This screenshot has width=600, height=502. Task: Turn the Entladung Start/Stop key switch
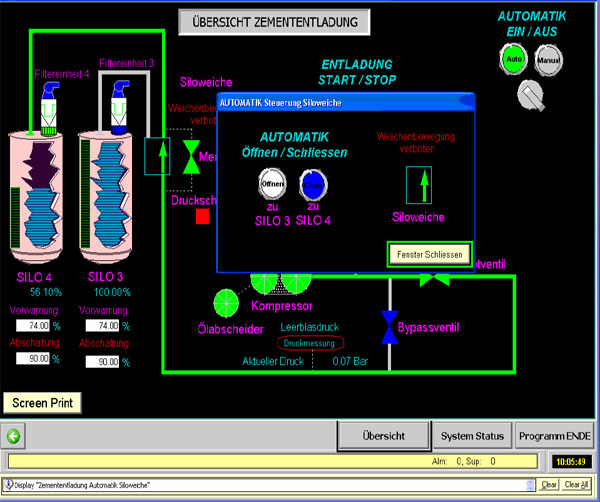[x=530, y=96]
